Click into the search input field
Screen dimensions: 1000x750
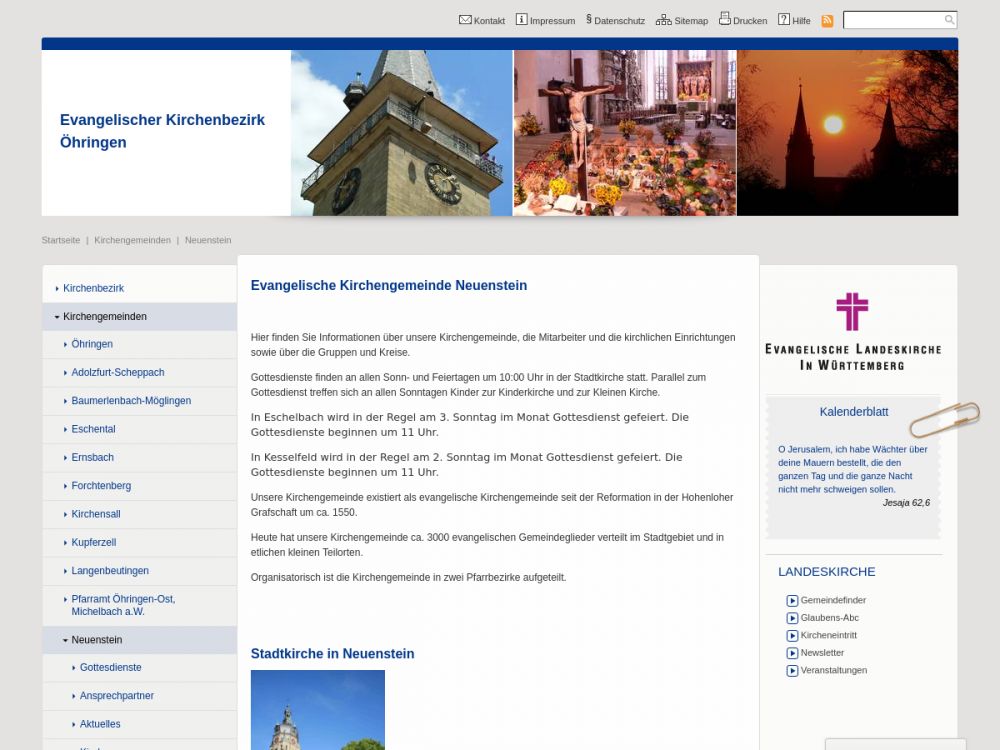pyautogui.click(x=892, y=20)
